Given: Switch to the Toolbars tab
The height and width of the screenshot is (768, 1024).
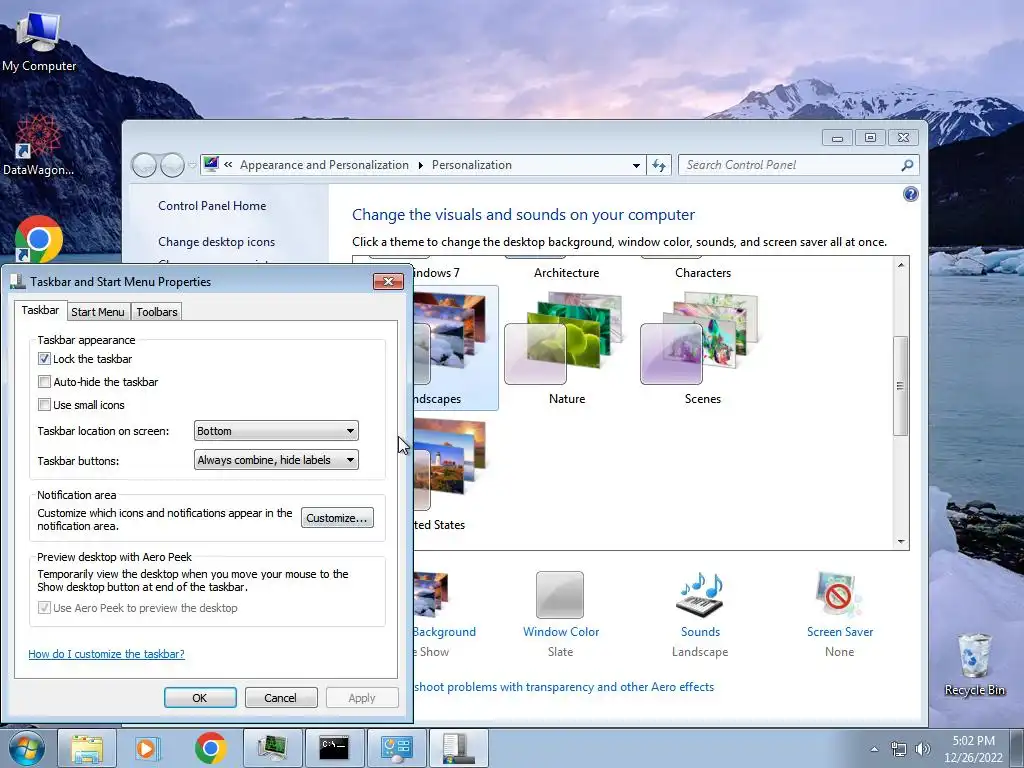Looking at the screenshot, I should [157, 312].
